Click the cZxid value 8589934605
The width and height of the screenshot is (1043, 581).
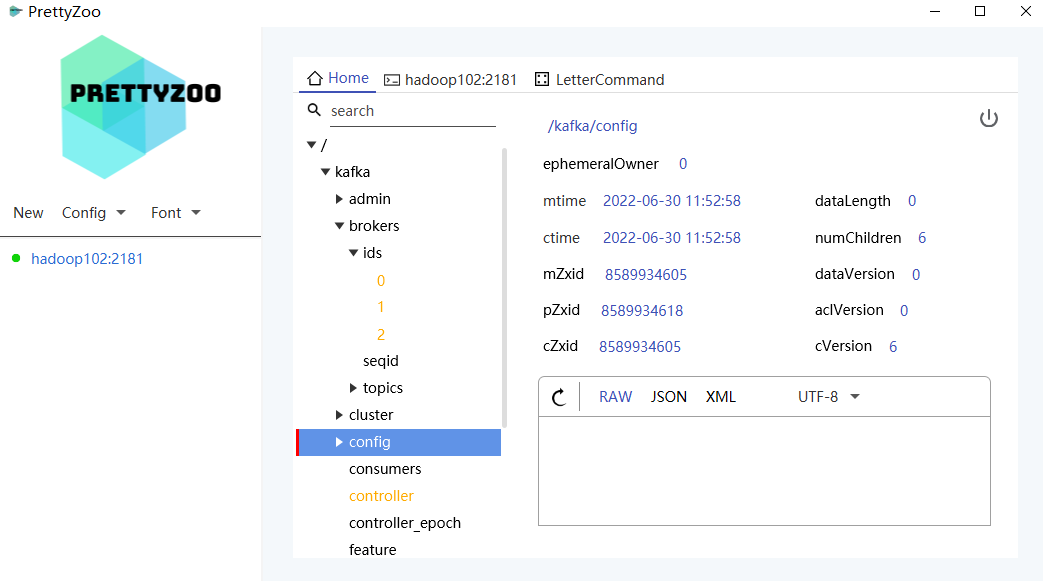click(x=640, y=347)
